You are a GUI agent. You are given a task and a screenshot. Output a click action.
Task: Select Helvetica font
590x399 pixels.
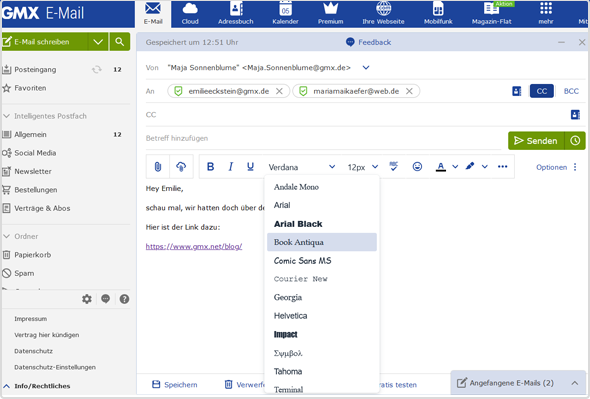322,316
